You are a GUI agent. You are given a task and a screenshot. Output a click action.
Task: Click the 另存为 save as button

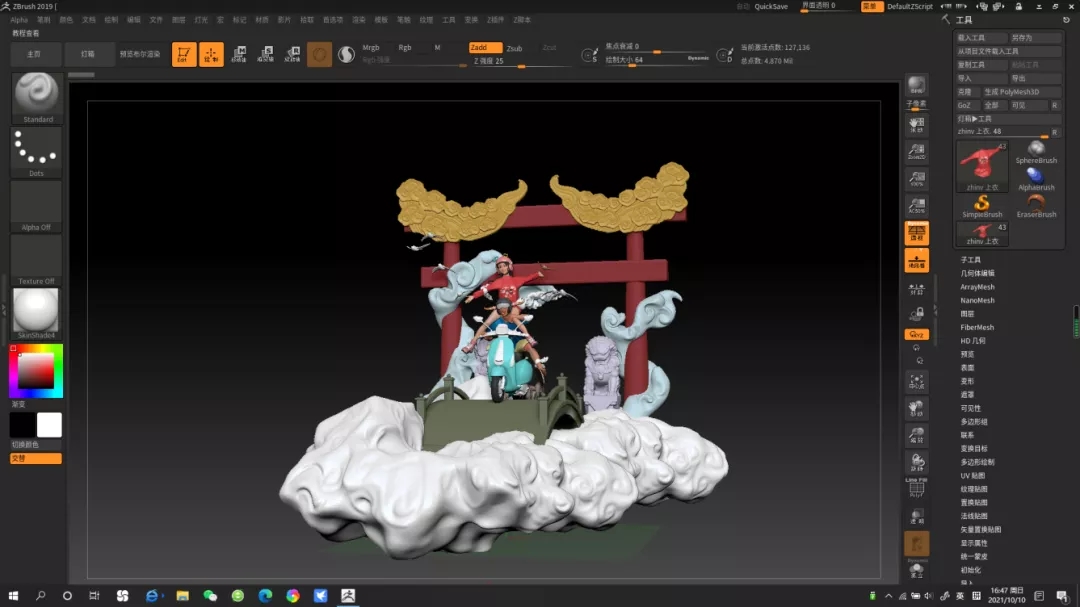(x=1035, y=38)
